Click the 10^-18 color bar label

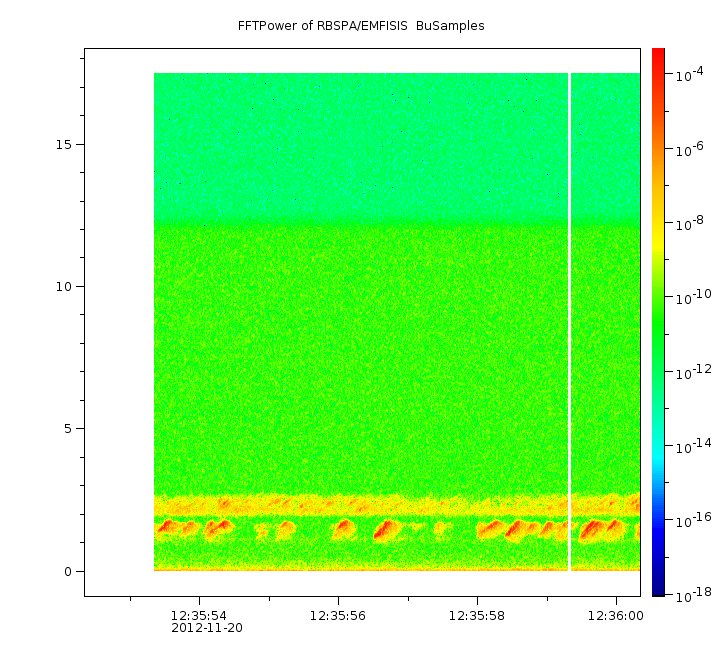tap(693, 595)
